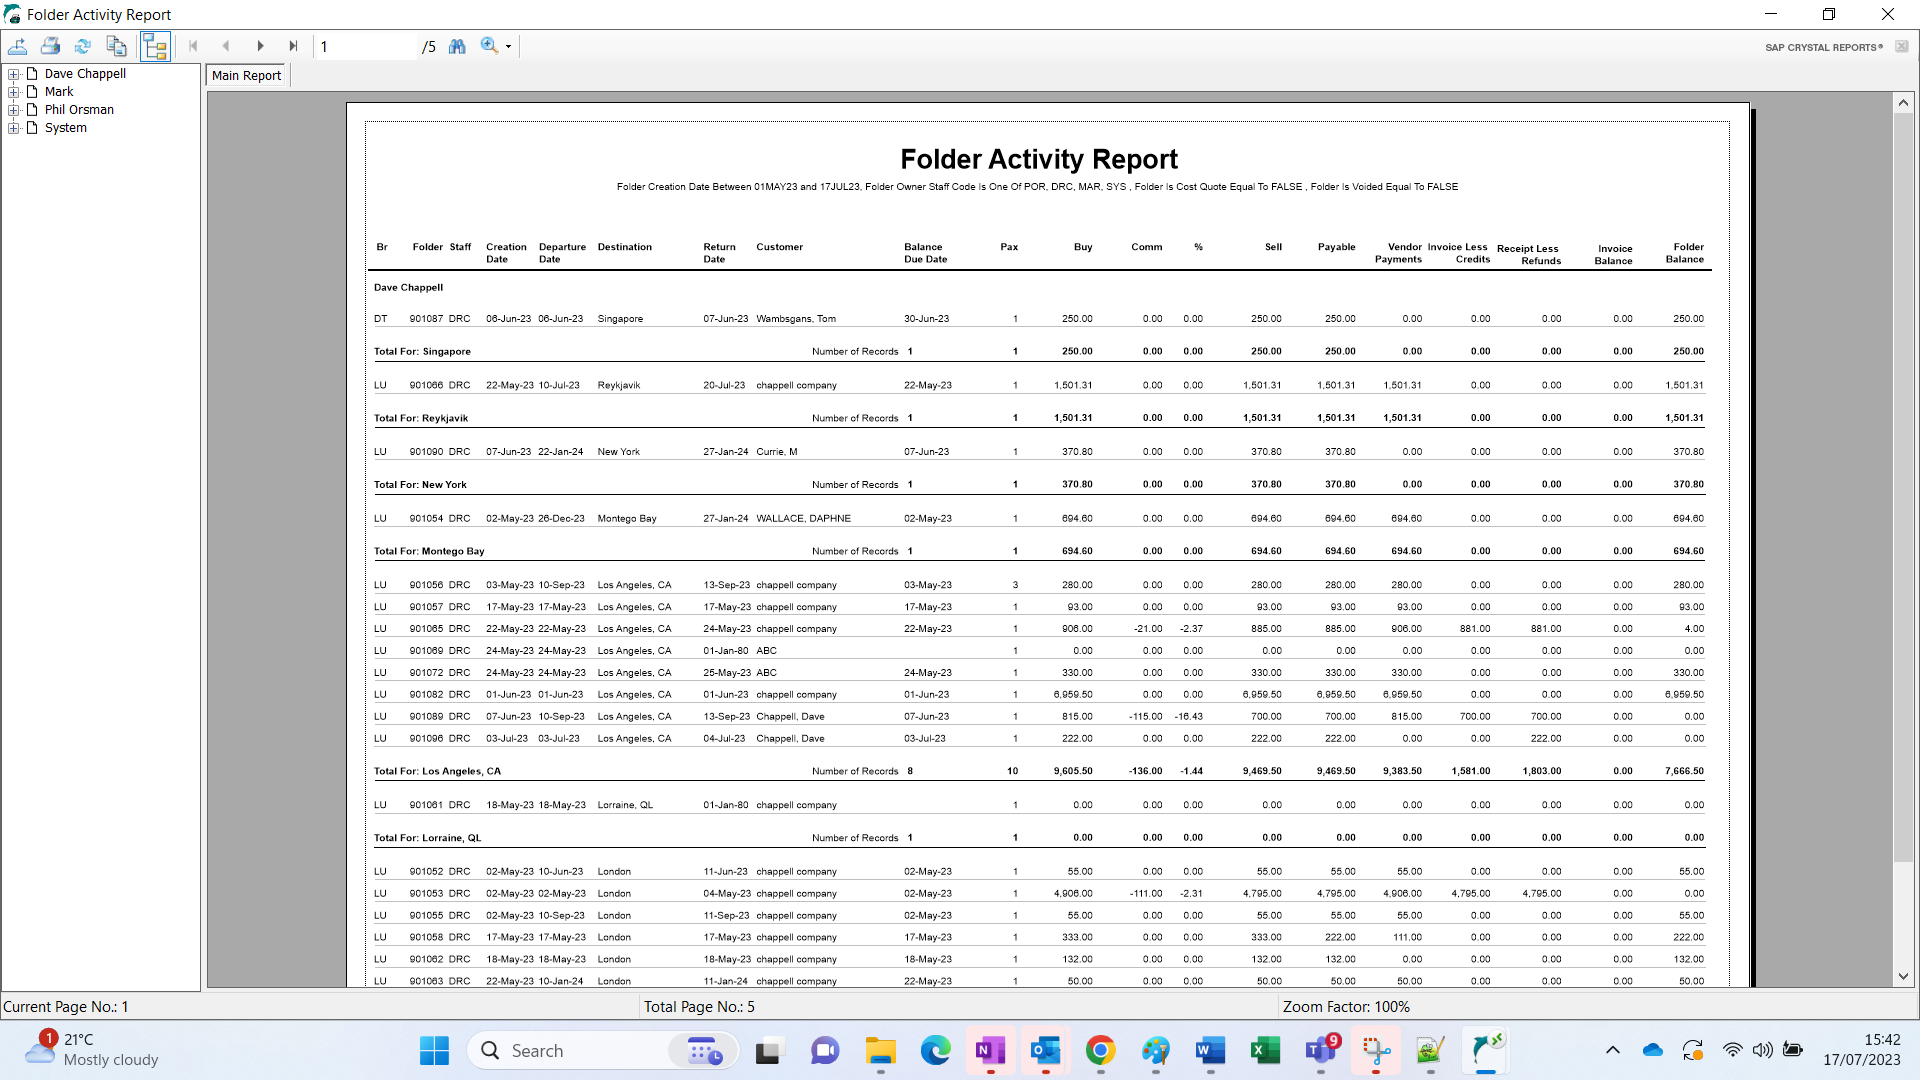This screenshot has width=1920, height=1080.
Task: Click the scrollbar down arrow
Action: (1903, 976)
